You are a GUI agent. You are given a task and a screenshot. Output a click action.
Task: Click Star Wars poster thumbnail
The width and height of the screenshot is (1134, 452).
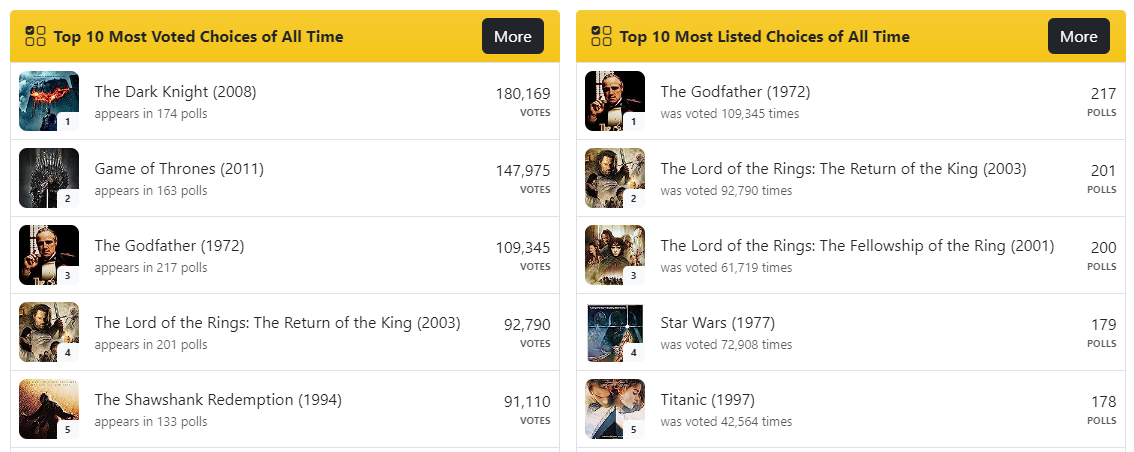click(614, 332)
